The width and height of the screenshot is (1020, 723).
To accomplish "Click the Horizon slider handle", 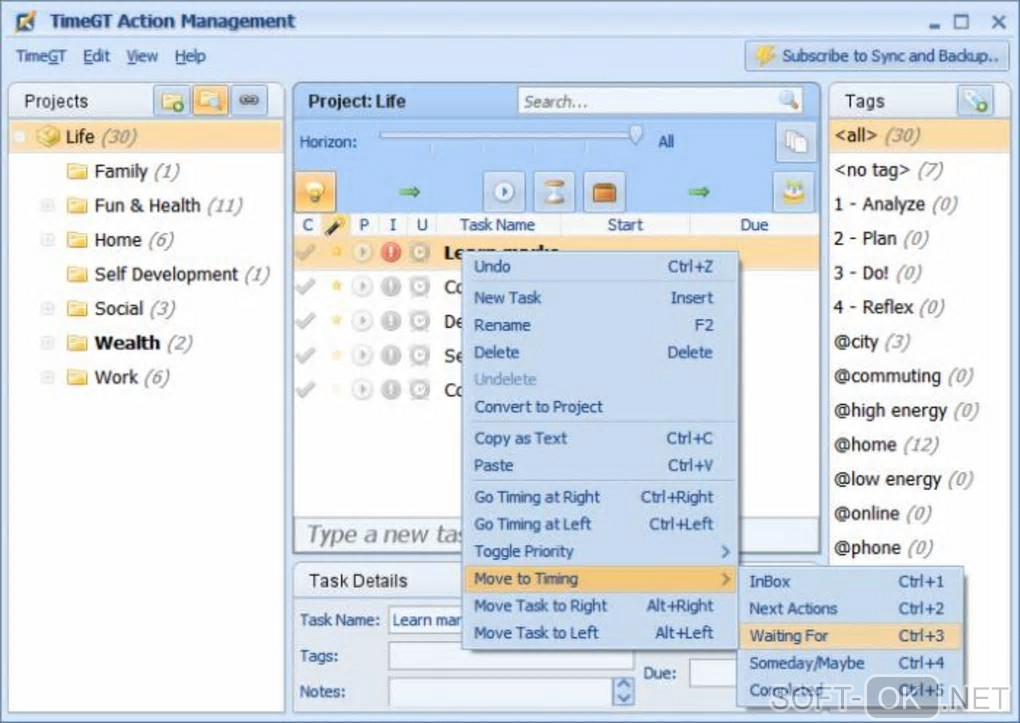I will (636, 135).
